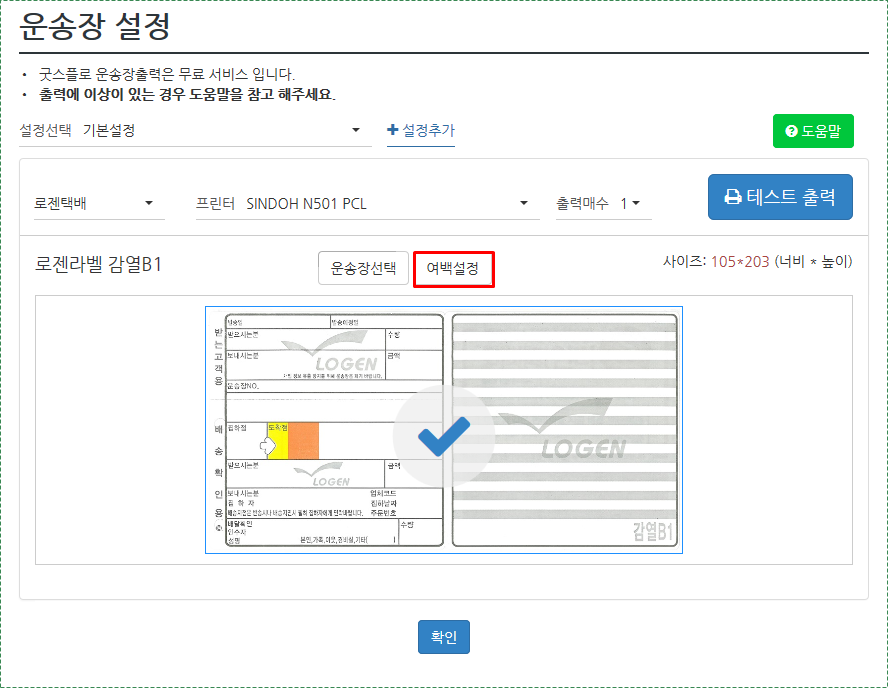Open the 여백설정 margin settings

click(453, 268)
